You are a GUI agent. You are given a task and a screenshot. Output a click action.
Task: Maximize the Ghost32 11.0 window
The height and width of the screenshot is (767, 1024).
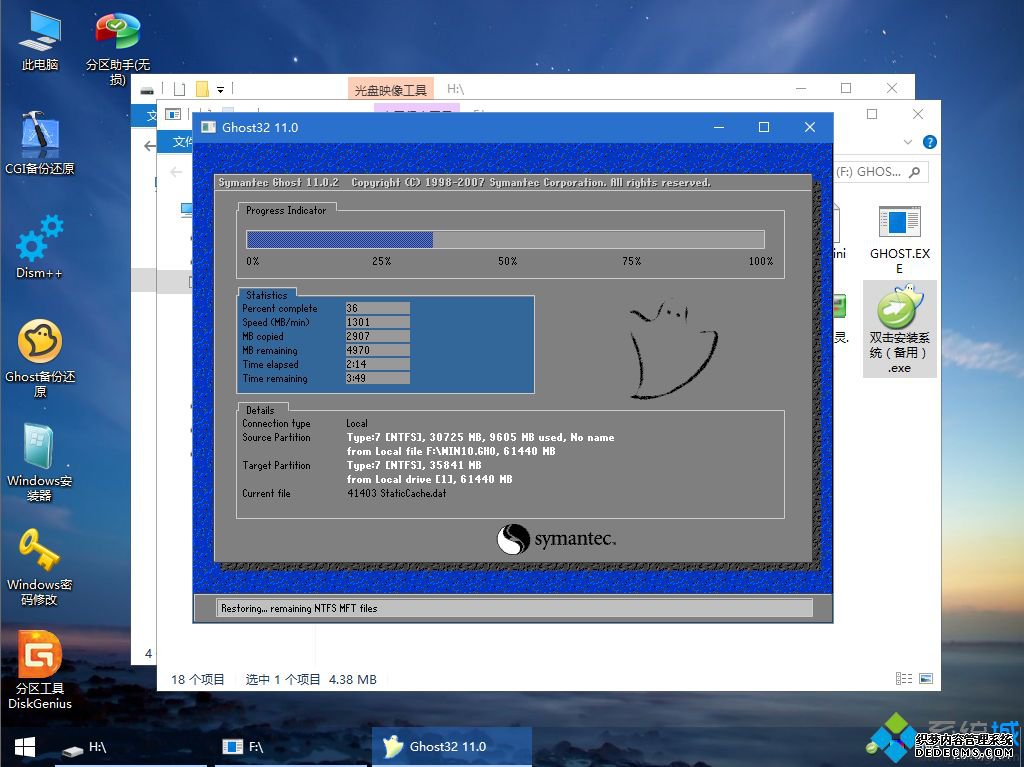[x=763, y=127]
